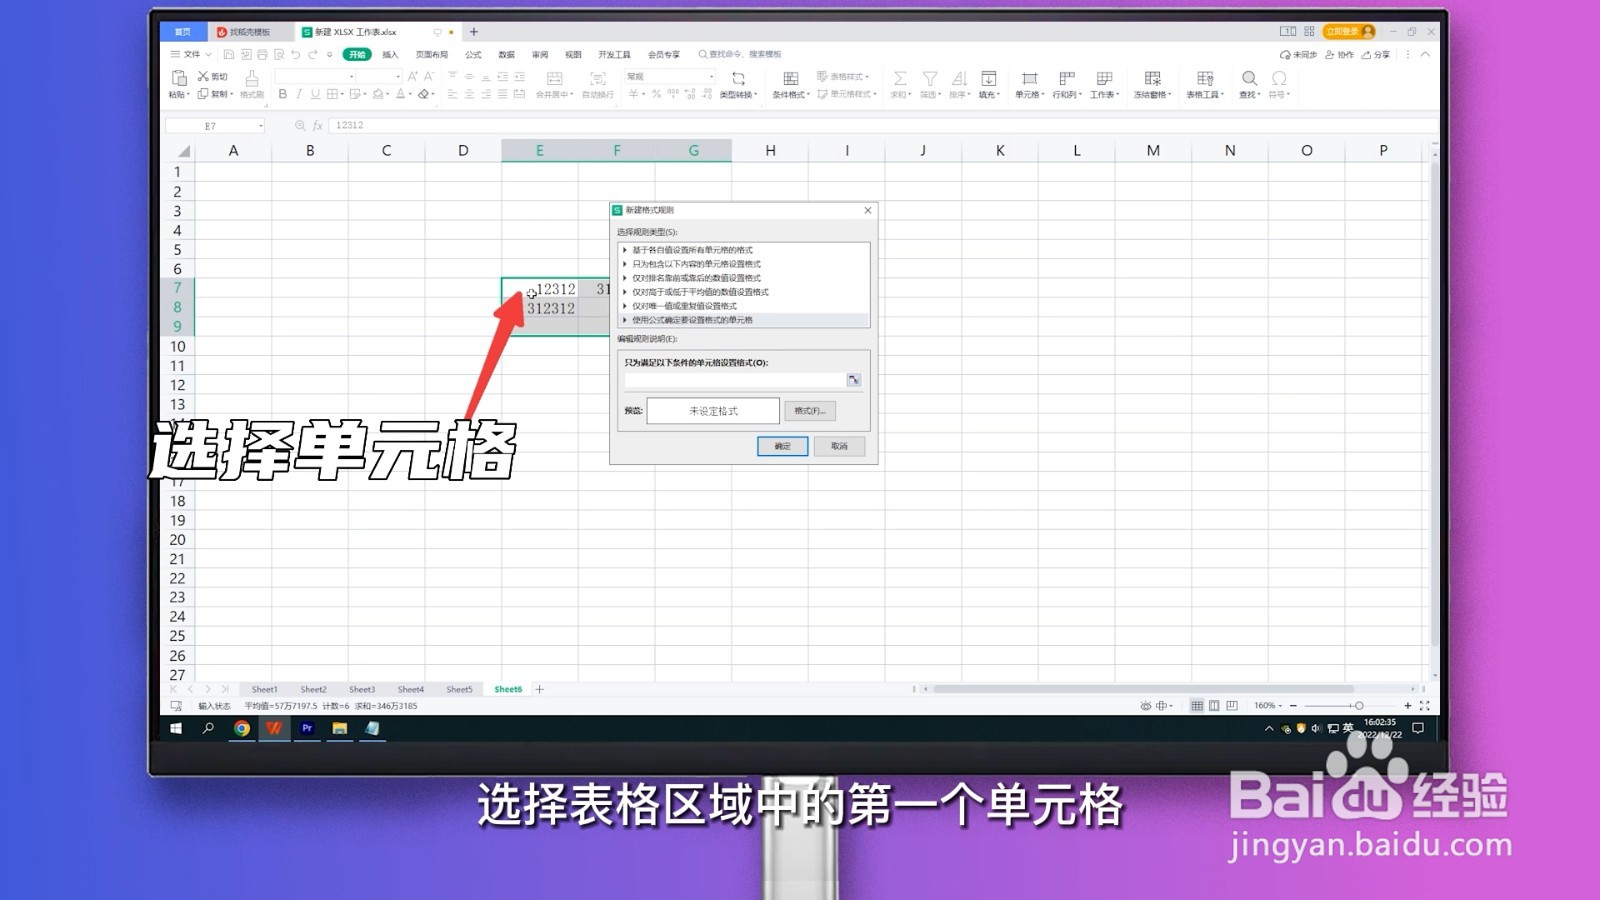
Task: Click the Fill (填充) icon
Action: coord(988,78)
